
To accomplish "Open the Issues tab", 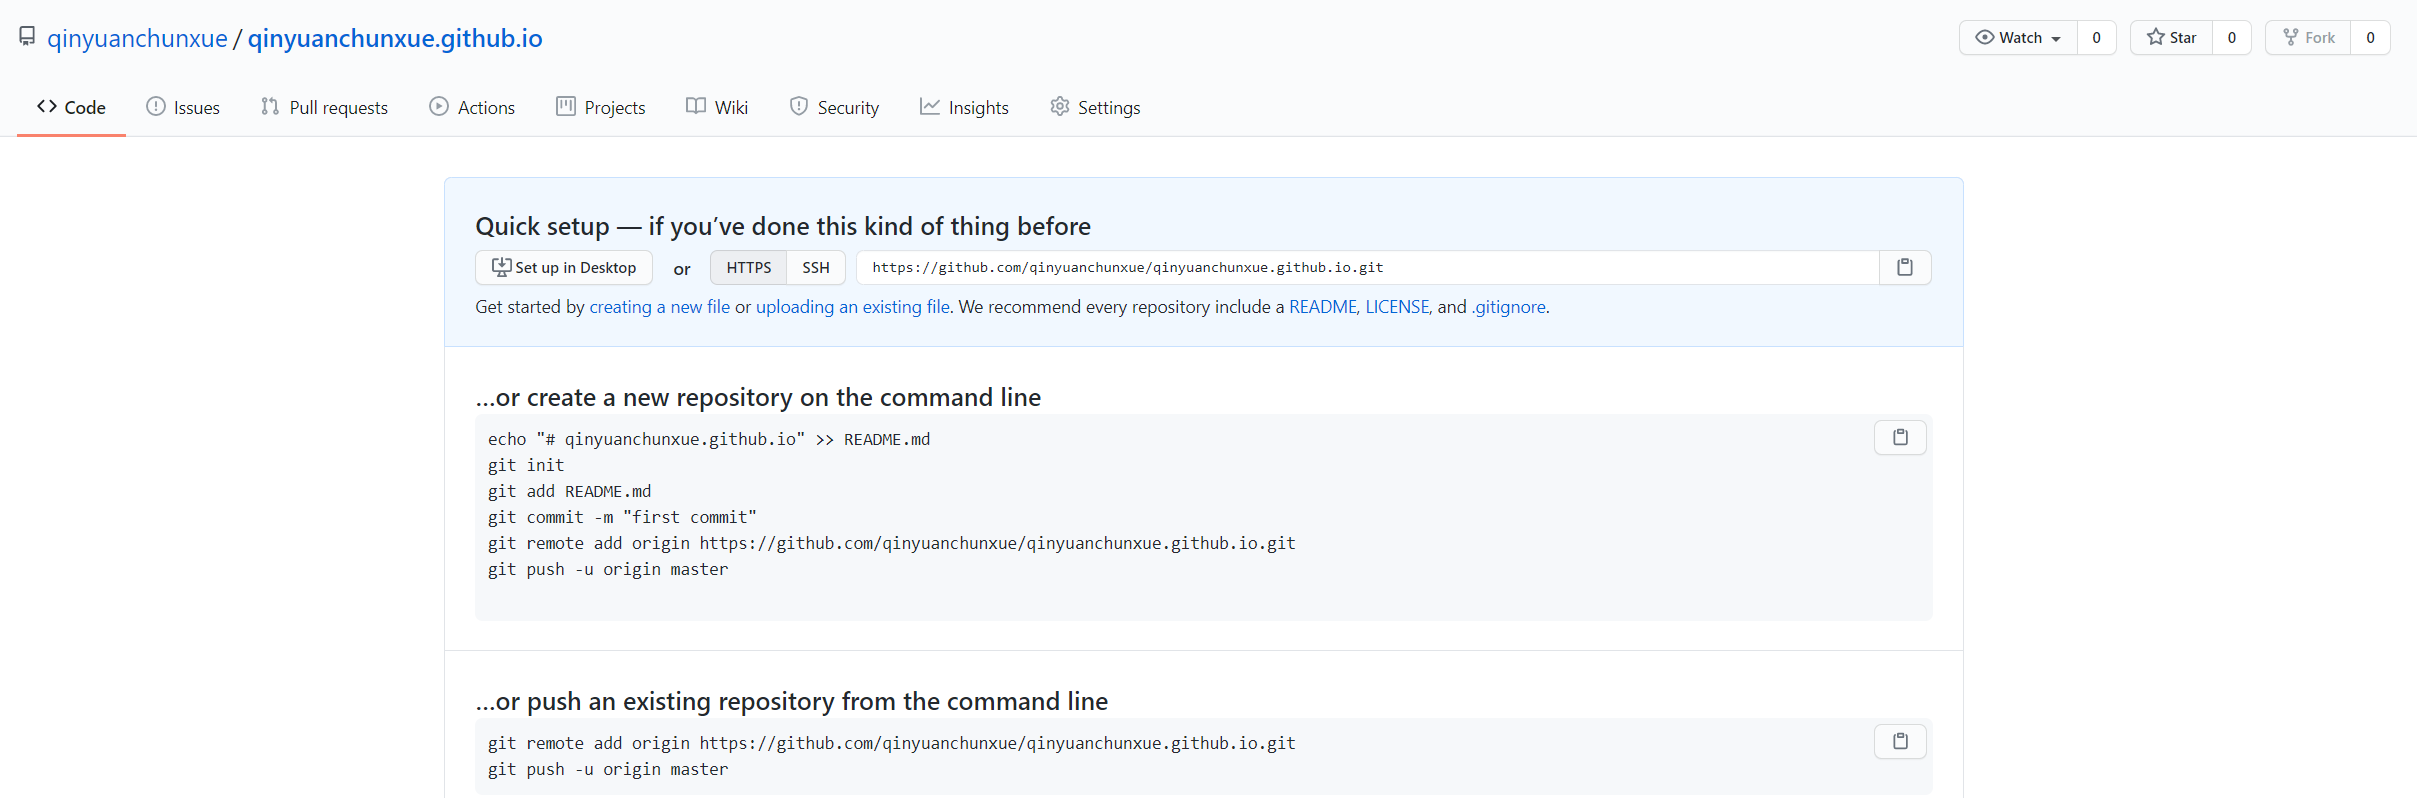I will tap(183, 107).
